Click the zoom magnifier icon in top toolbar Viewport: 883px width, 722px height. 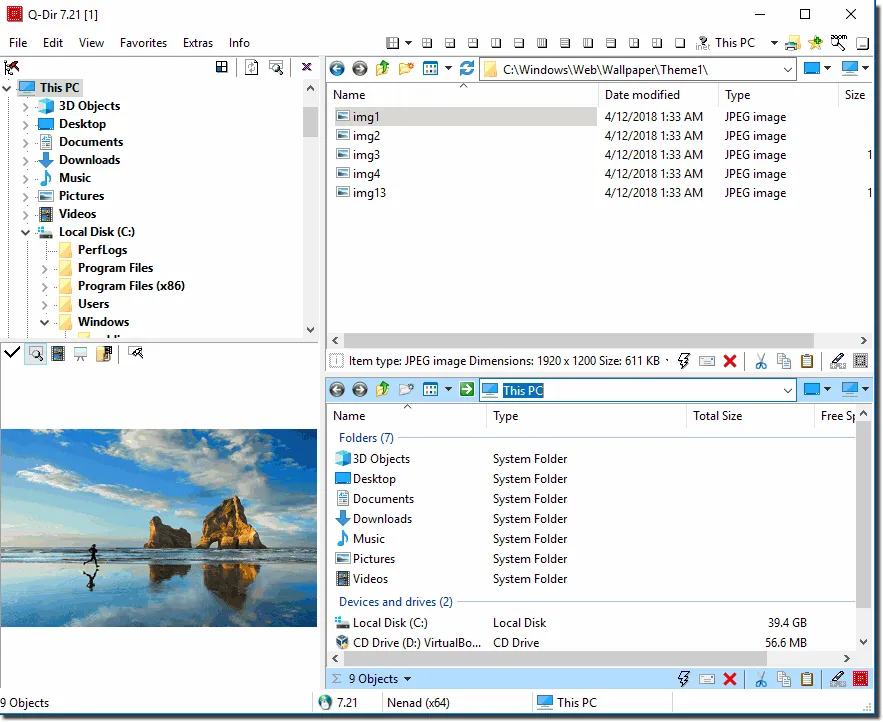[839, 43]
